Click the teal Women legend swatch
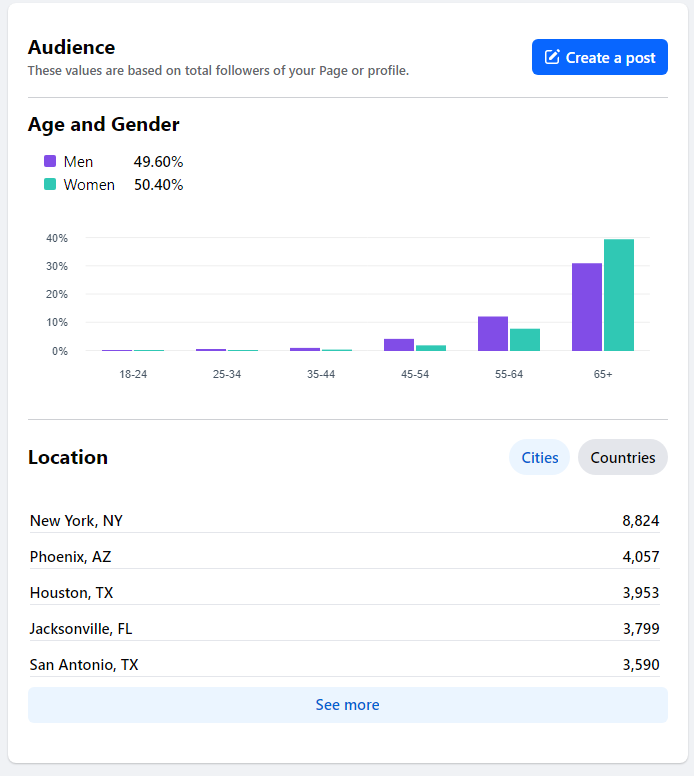The height and width of the screenshot is (776, 694). (50, 185)
